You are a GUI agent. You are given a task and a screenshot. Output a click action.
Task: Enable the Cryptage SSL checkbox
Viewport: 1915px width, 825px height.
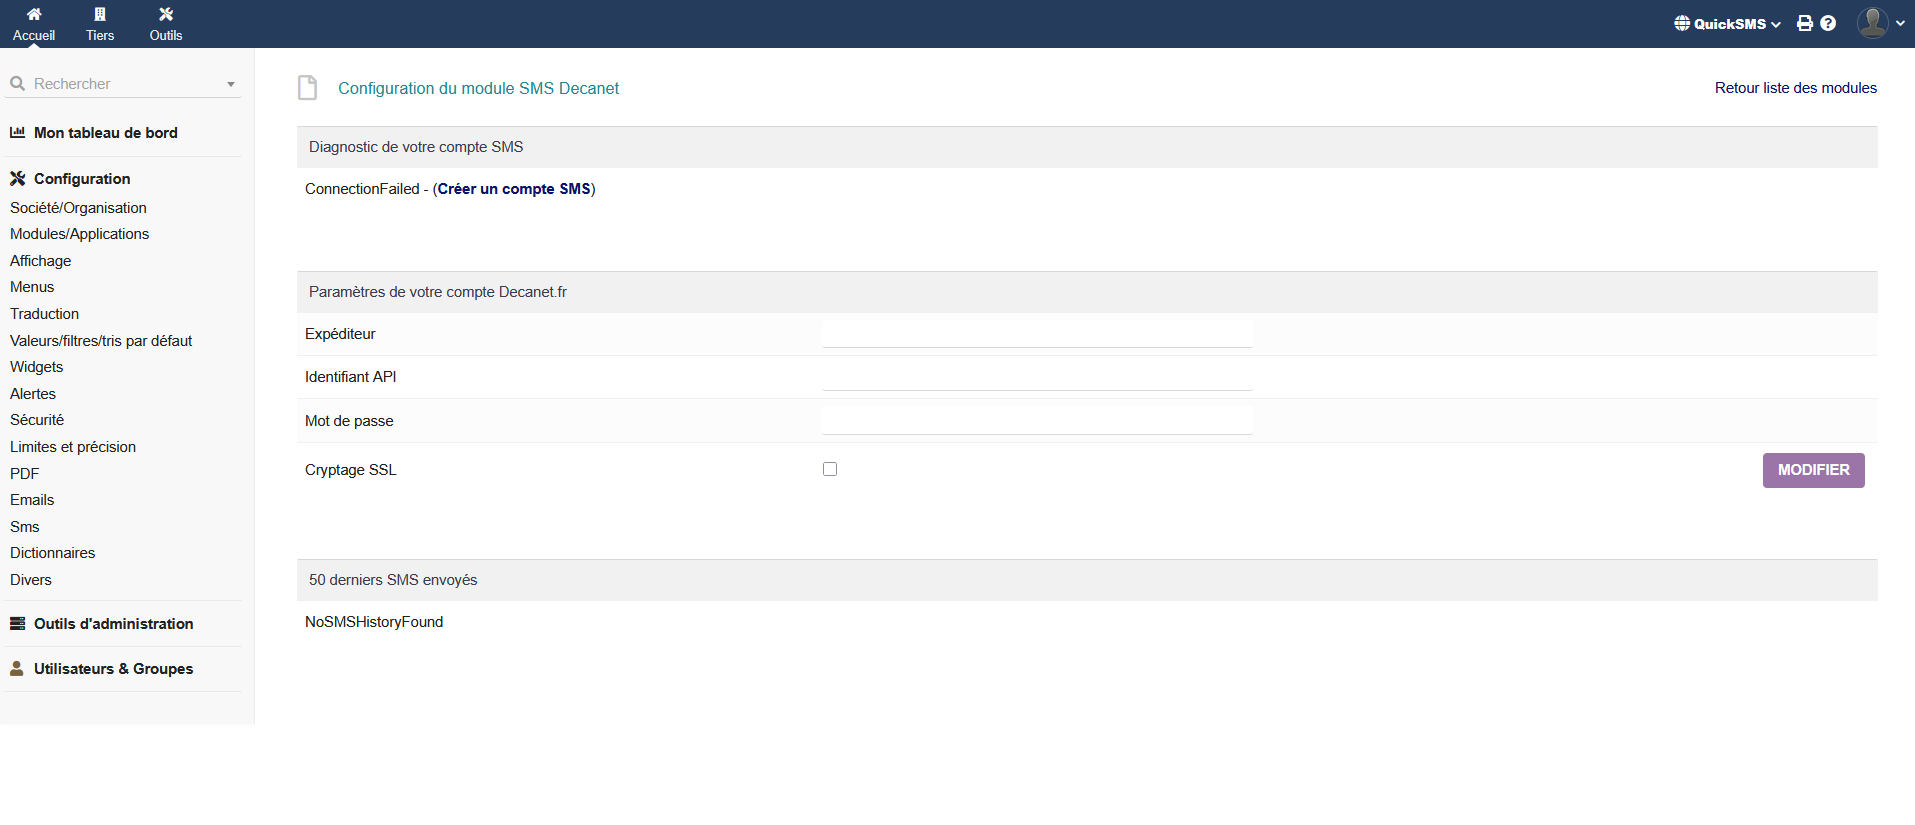click(830, 469)
